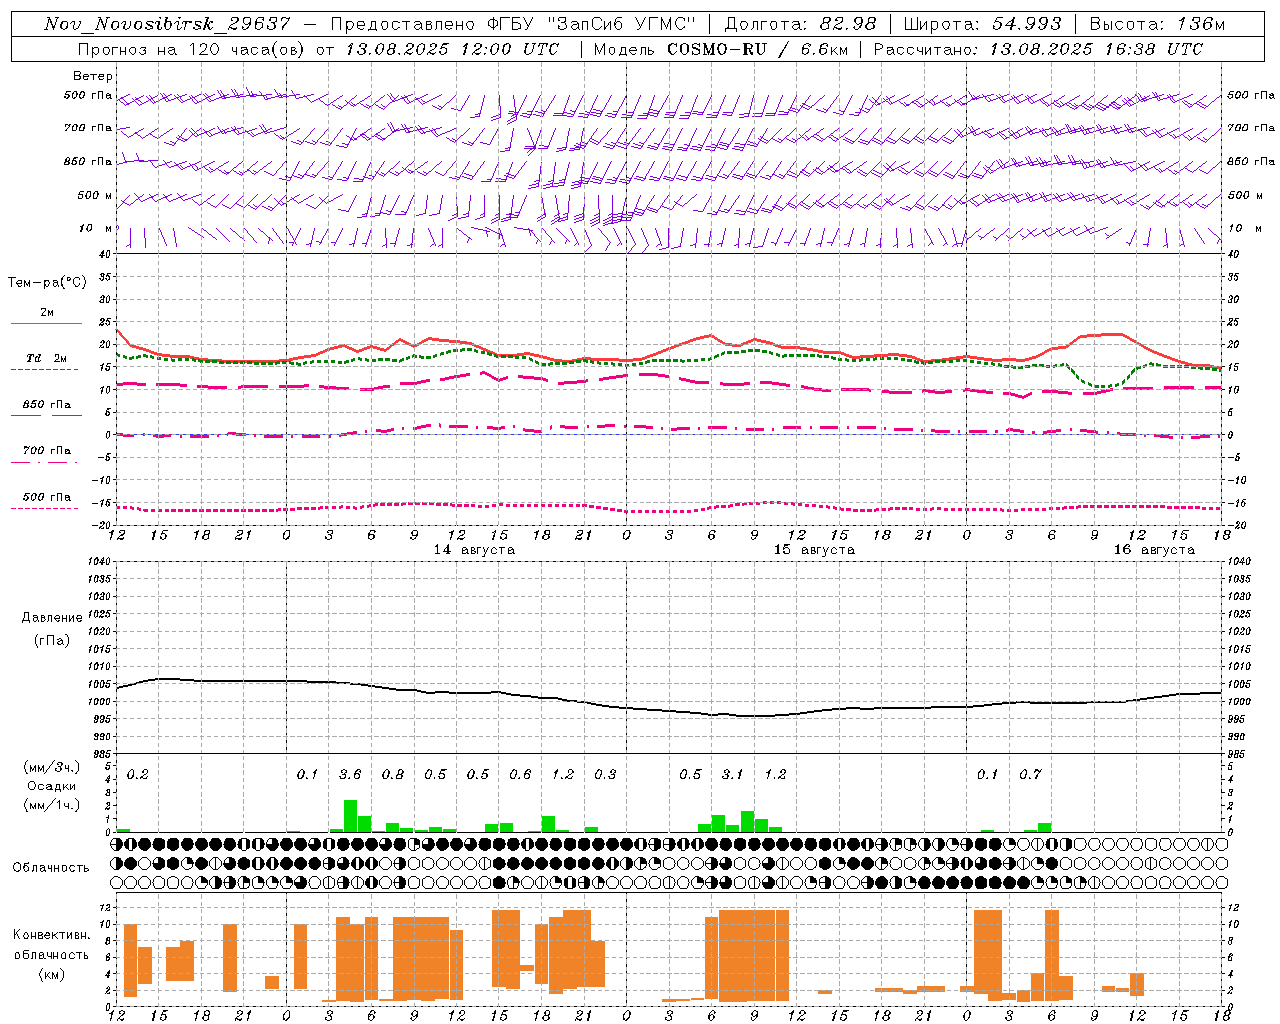This screenshot has height=1024, width=1280.
Task: Click the 16 августа date label
Action: pos(1154,550)
